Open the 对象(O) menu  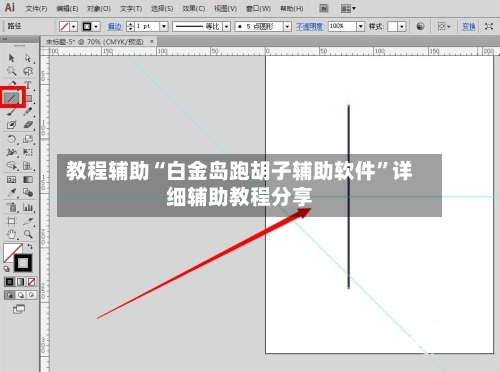[x=99, y=9]
